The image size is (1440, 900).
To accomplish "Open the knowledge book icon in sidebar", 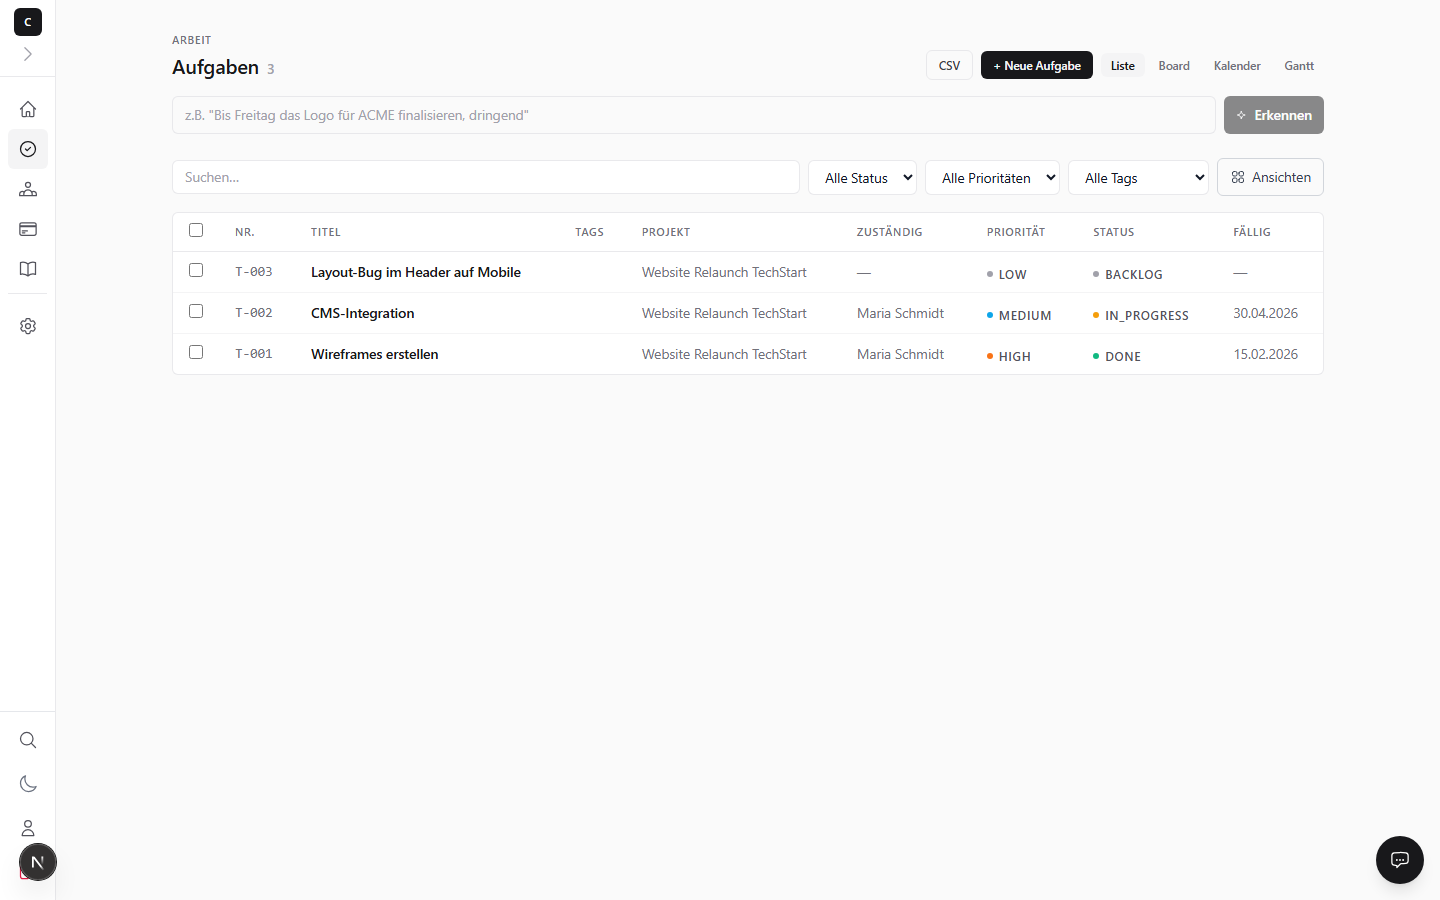I will [x=28, y=269].
